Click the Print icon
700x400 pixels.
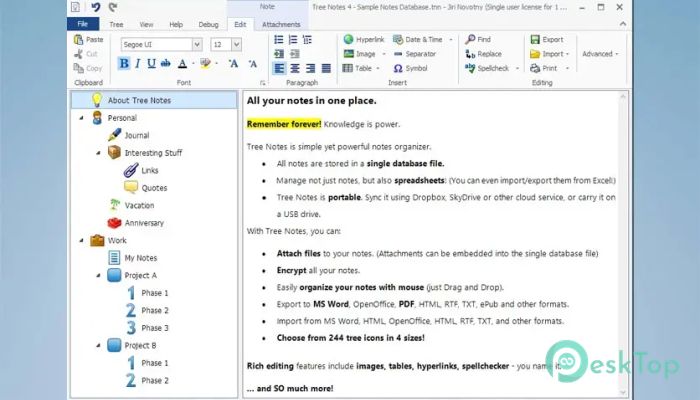[535, 68]
